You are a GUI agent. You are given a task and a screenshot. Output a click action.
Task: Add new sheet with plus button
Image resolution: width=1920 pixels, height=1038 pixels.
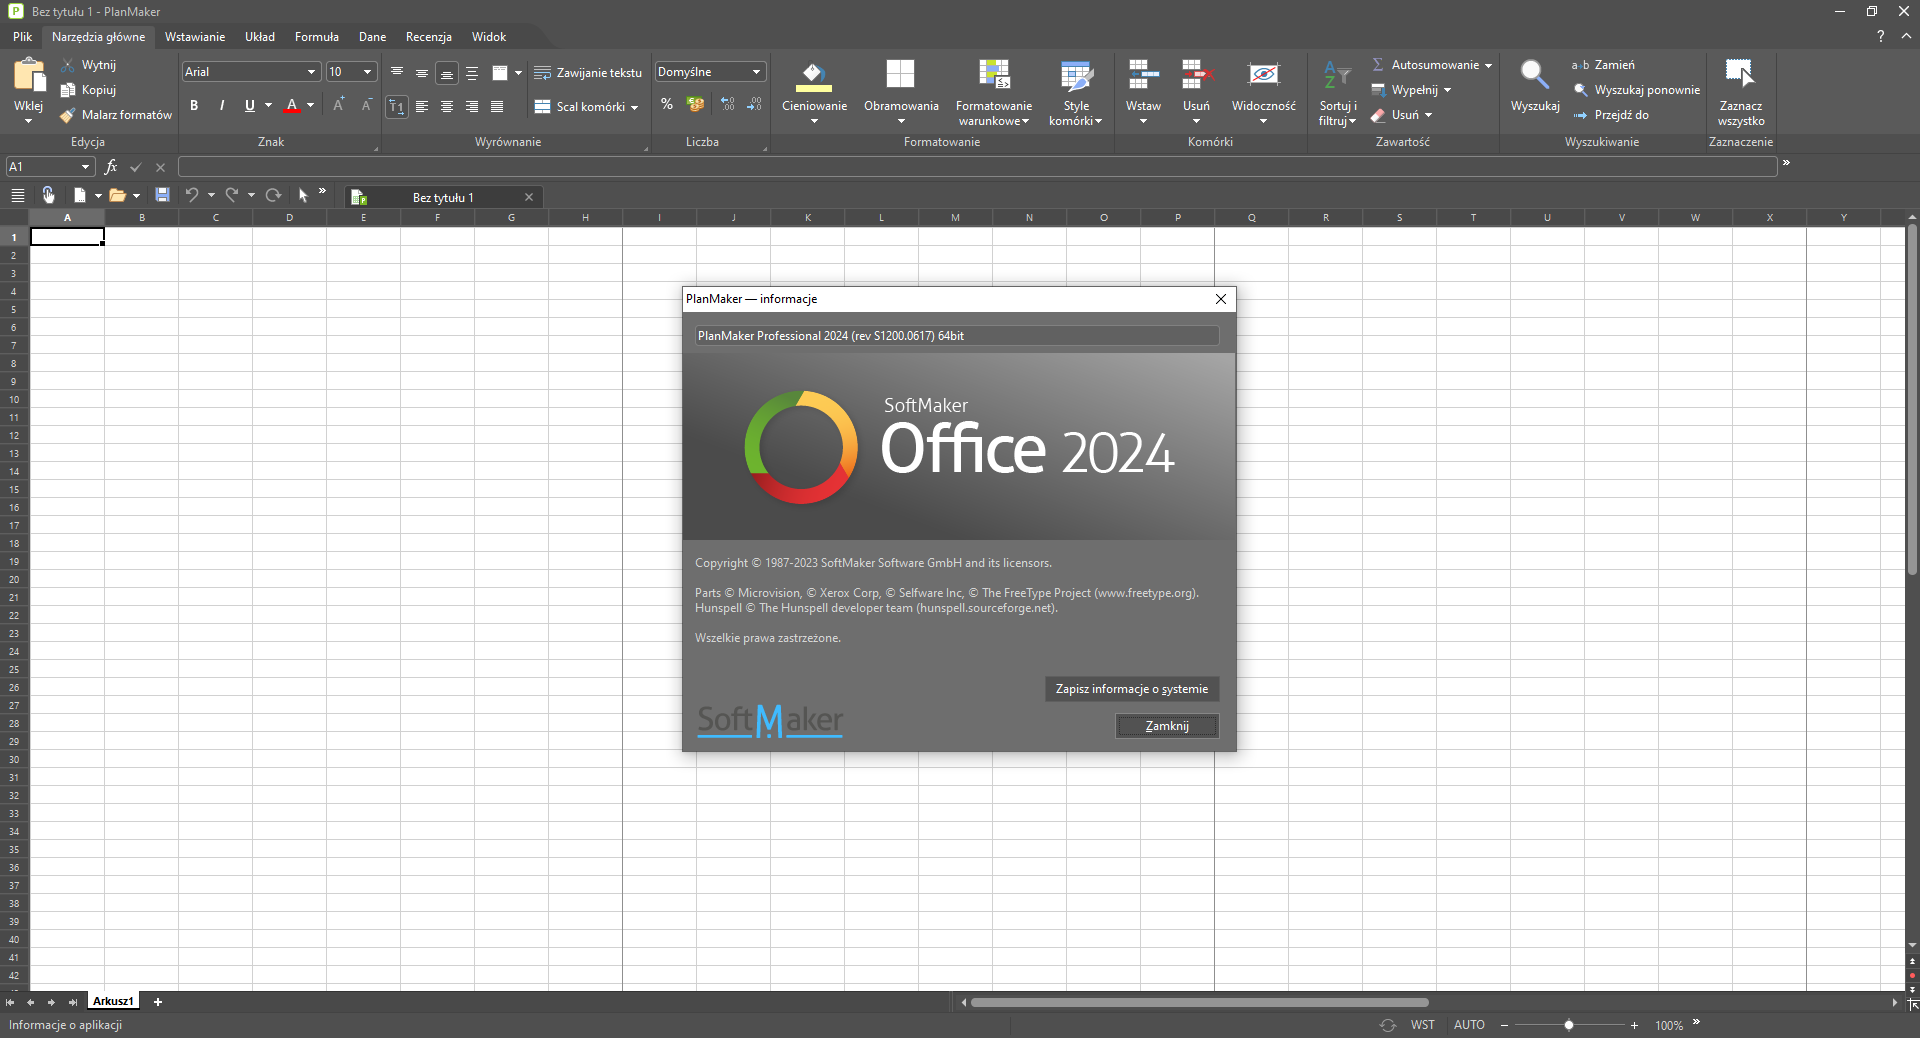pyautogui.click(x=157, y=1001)
